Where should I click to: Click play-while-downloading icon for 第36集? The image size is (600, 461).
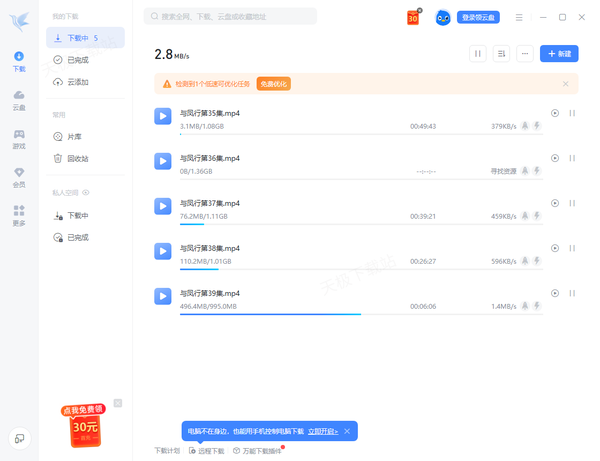555,158
